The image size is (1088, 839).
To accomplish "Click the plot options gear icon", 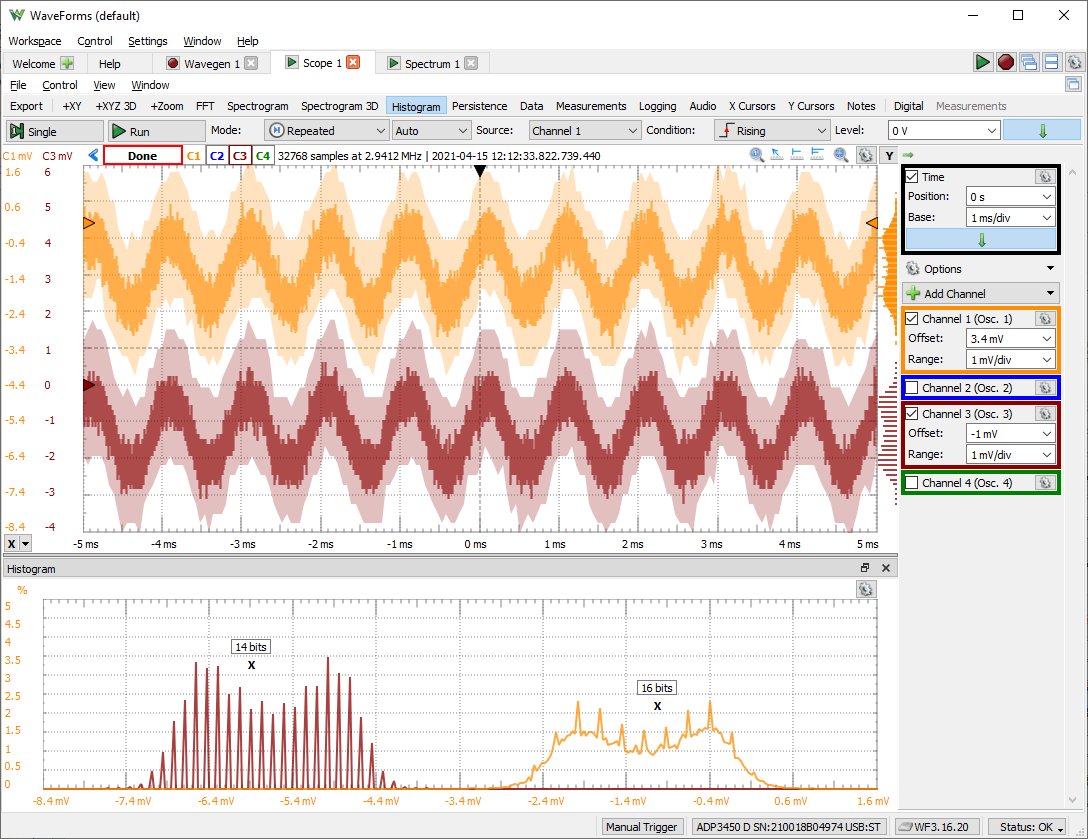I will point(866,155).
